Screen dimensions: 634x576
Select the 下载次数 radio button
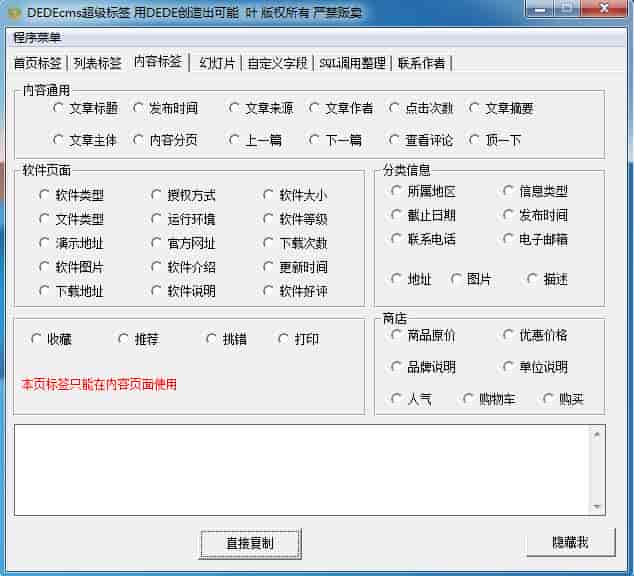point(295,243)
